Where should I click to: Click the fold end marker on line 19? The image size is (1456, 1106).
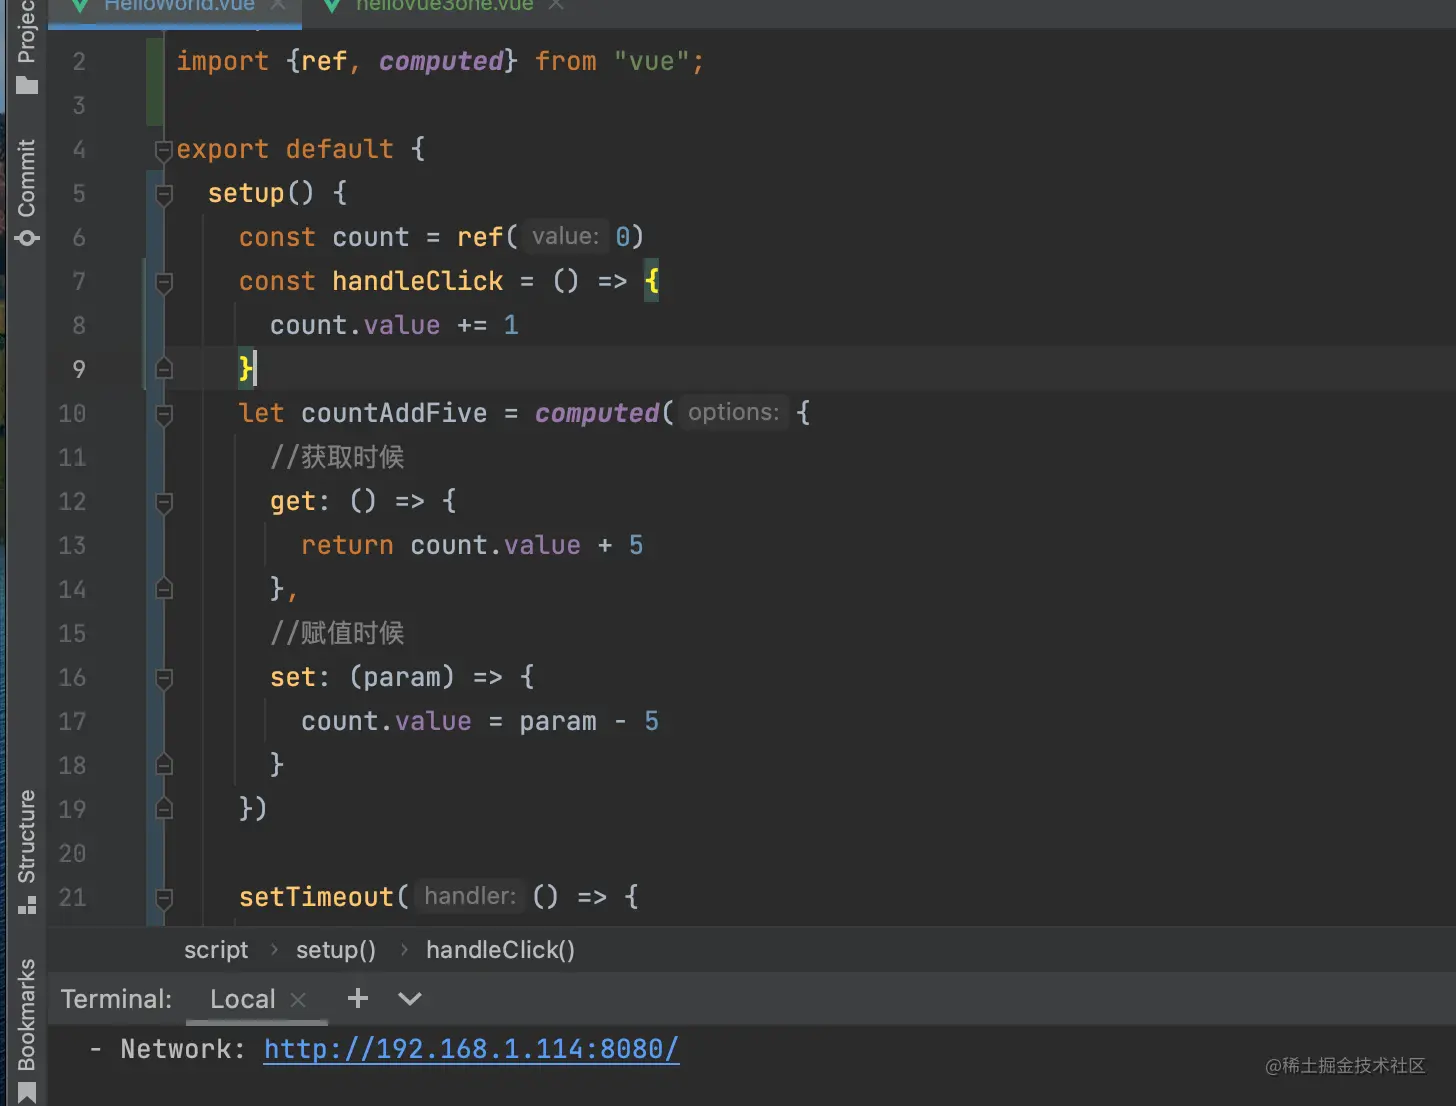tap(164, 810)
